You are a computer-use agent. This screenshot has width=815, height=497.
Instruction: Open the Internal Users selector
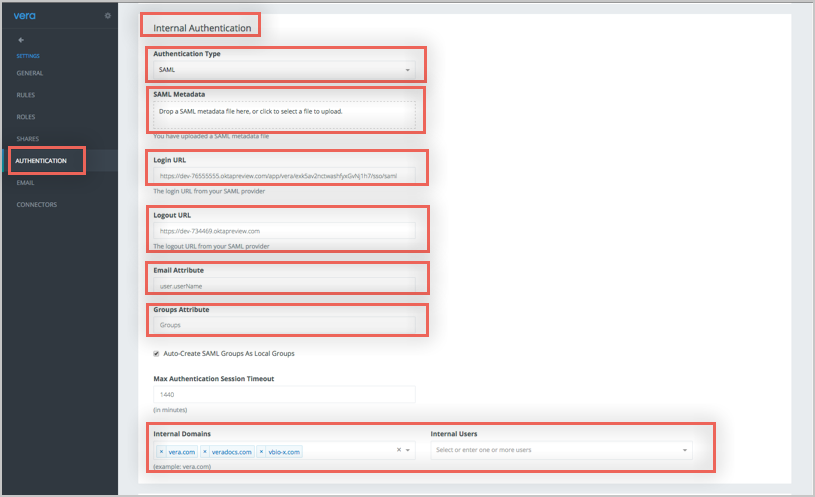(560, 451)
